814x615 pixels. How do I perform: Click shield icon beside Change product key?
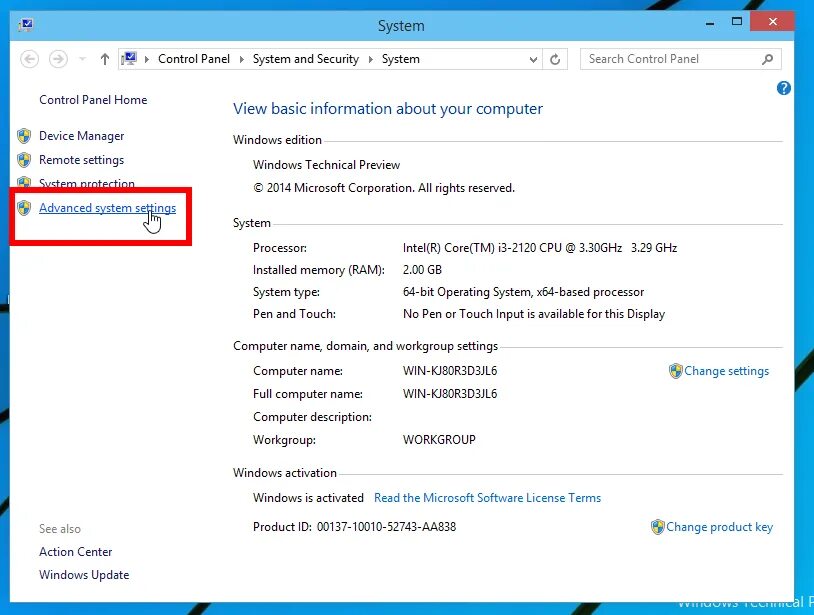(658, 527)
